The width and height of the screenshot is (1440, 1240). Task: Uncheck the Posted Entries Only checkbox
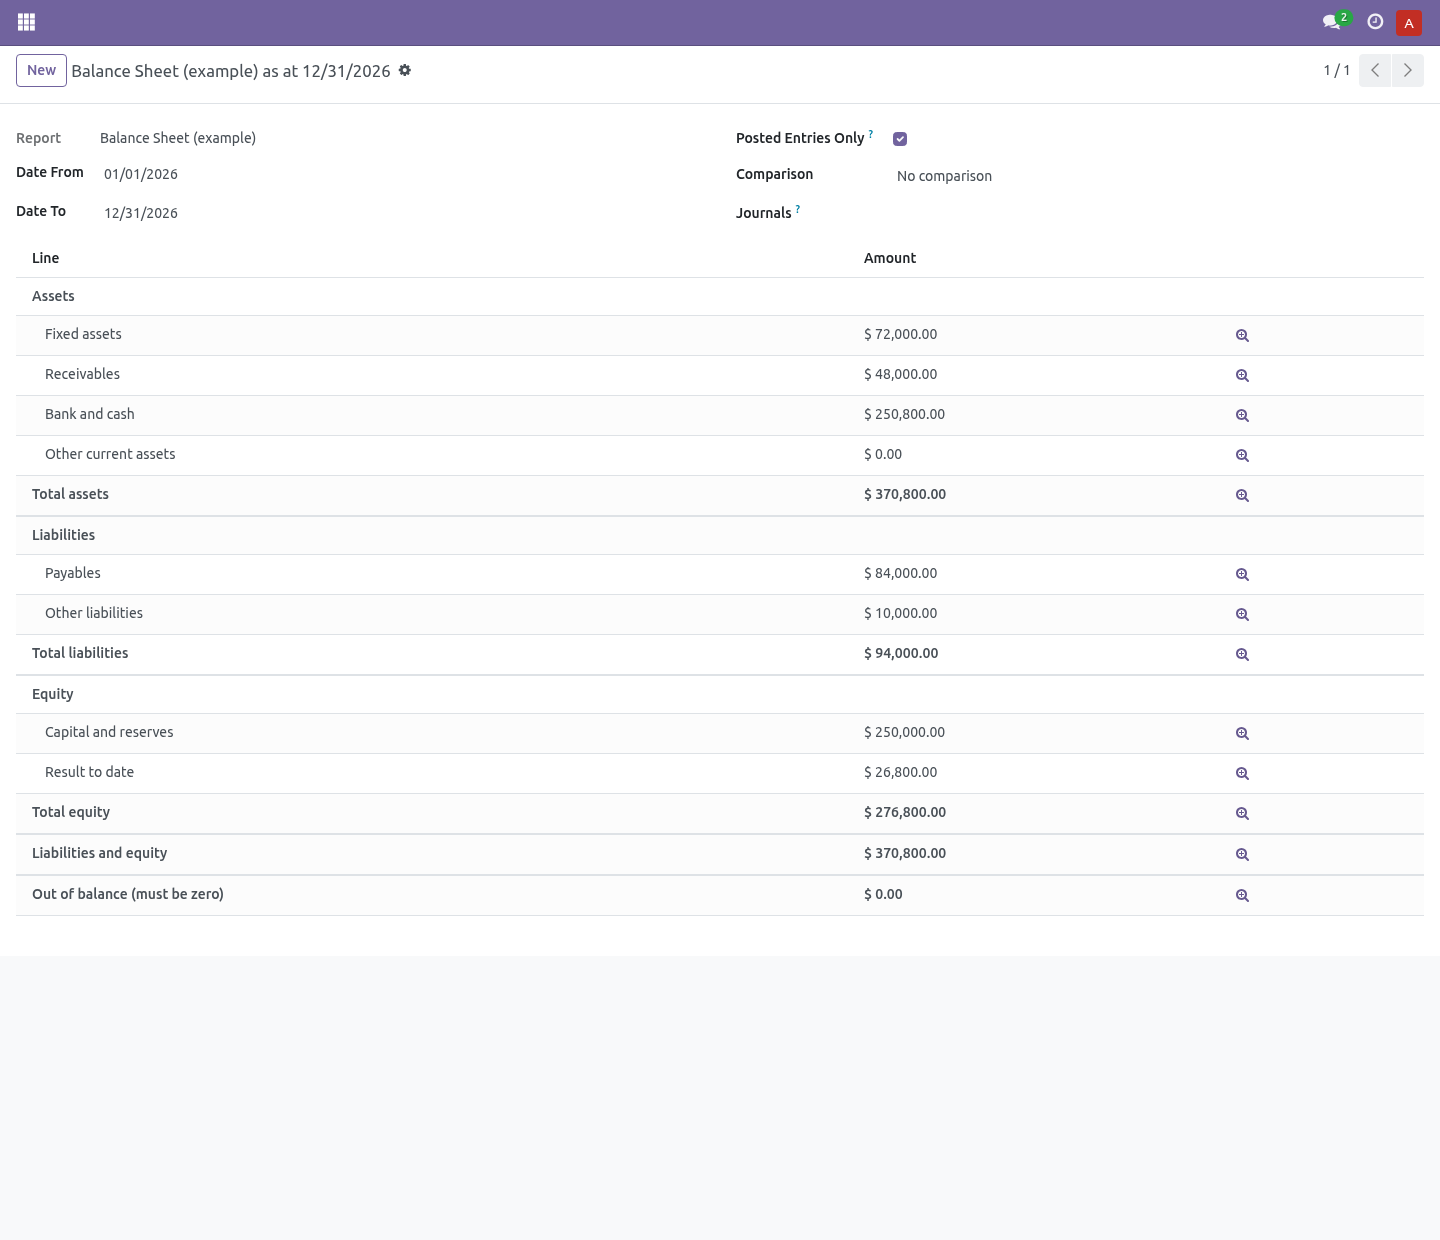900,139
